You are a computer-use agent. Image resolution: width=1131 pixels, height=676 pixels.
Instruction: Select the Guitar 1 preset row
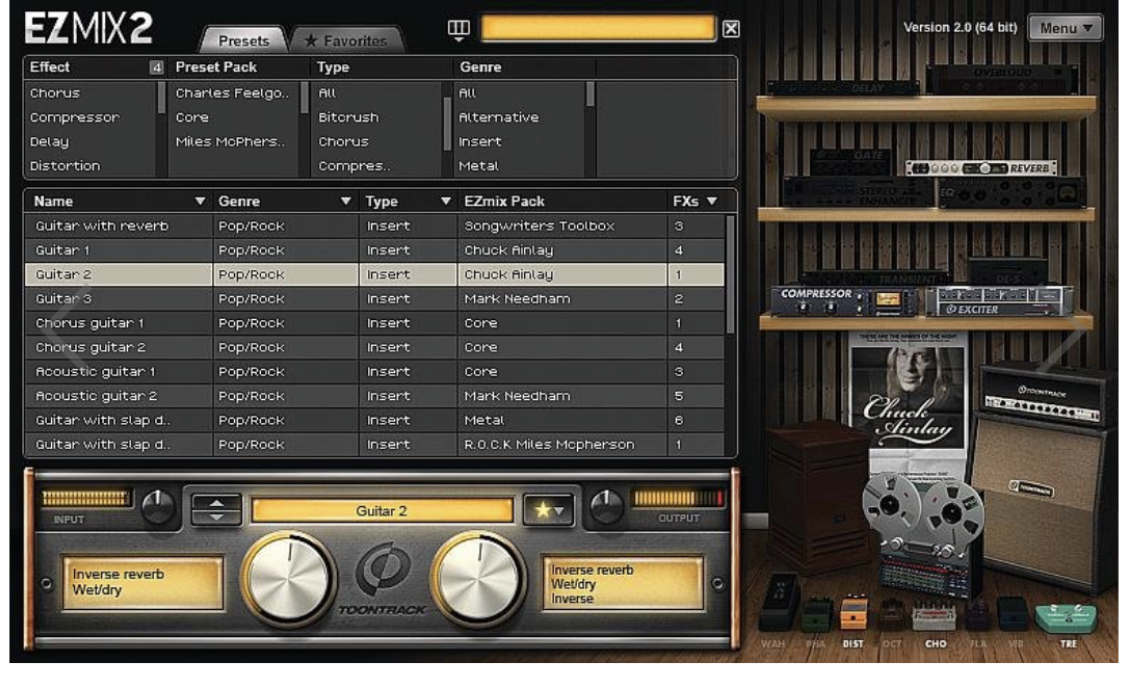point(374,250)
